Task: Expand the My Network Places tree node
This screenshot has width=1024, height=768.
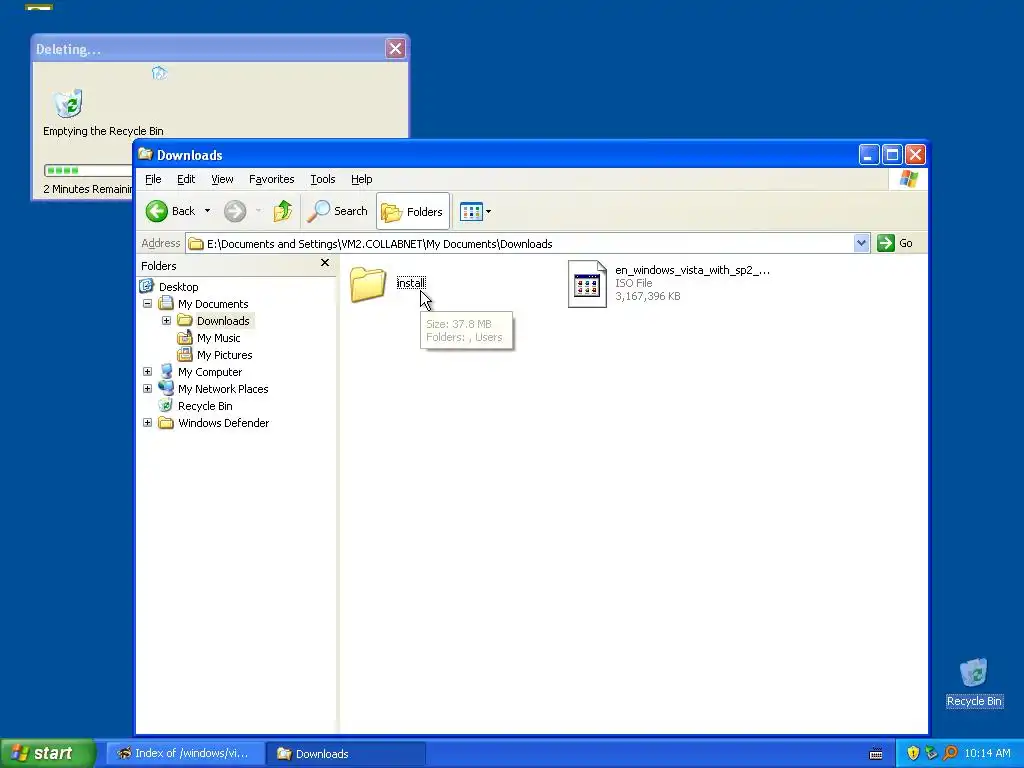Action: tap(148, 389)
